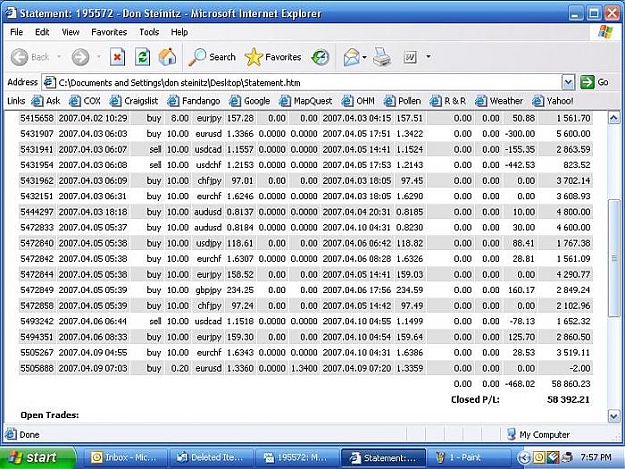Open the COX links bar shortcut
The width and height of the screenshot is (625, 469).
pos(85,101)
